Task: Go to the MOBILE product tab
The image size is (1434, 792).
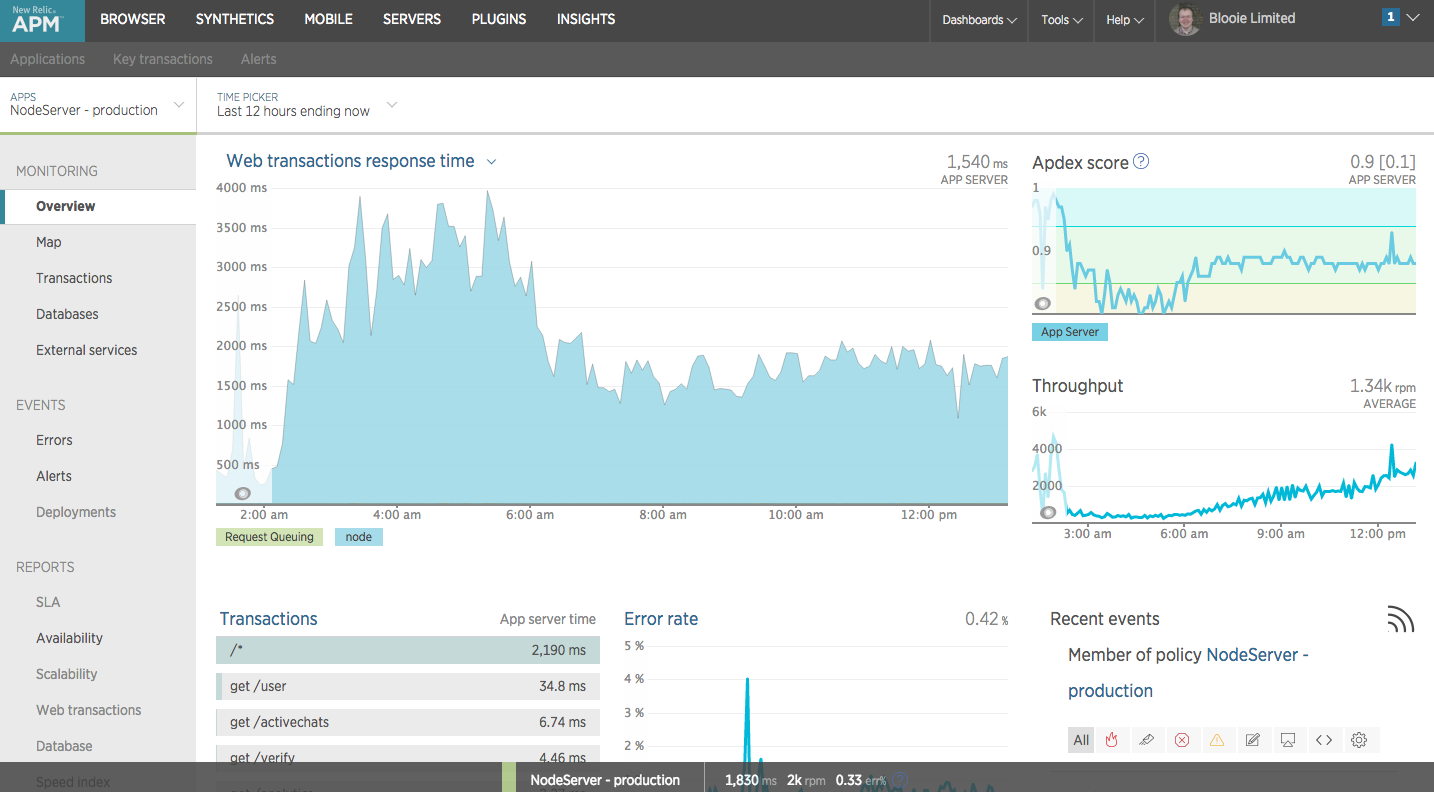Action: click(328, 19)
